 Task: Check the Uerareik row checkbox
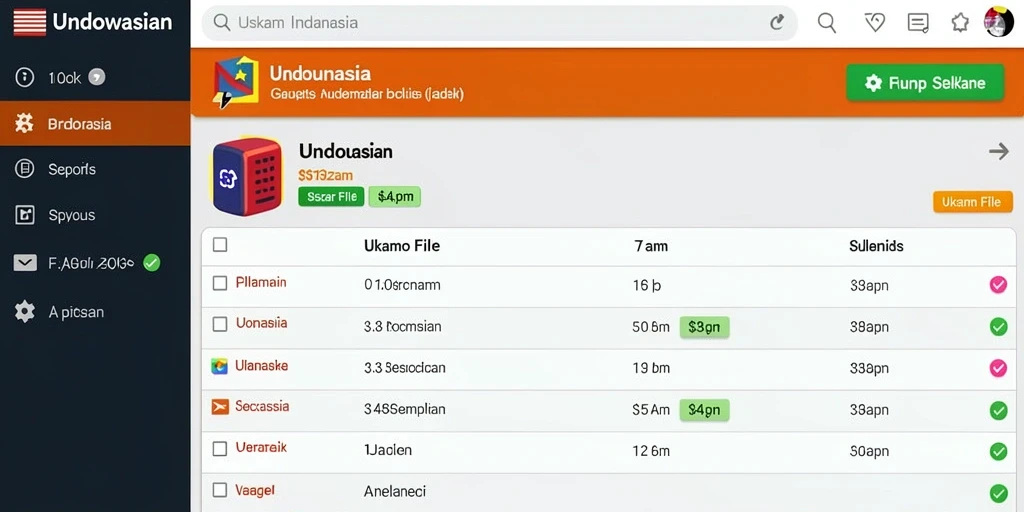220,449
